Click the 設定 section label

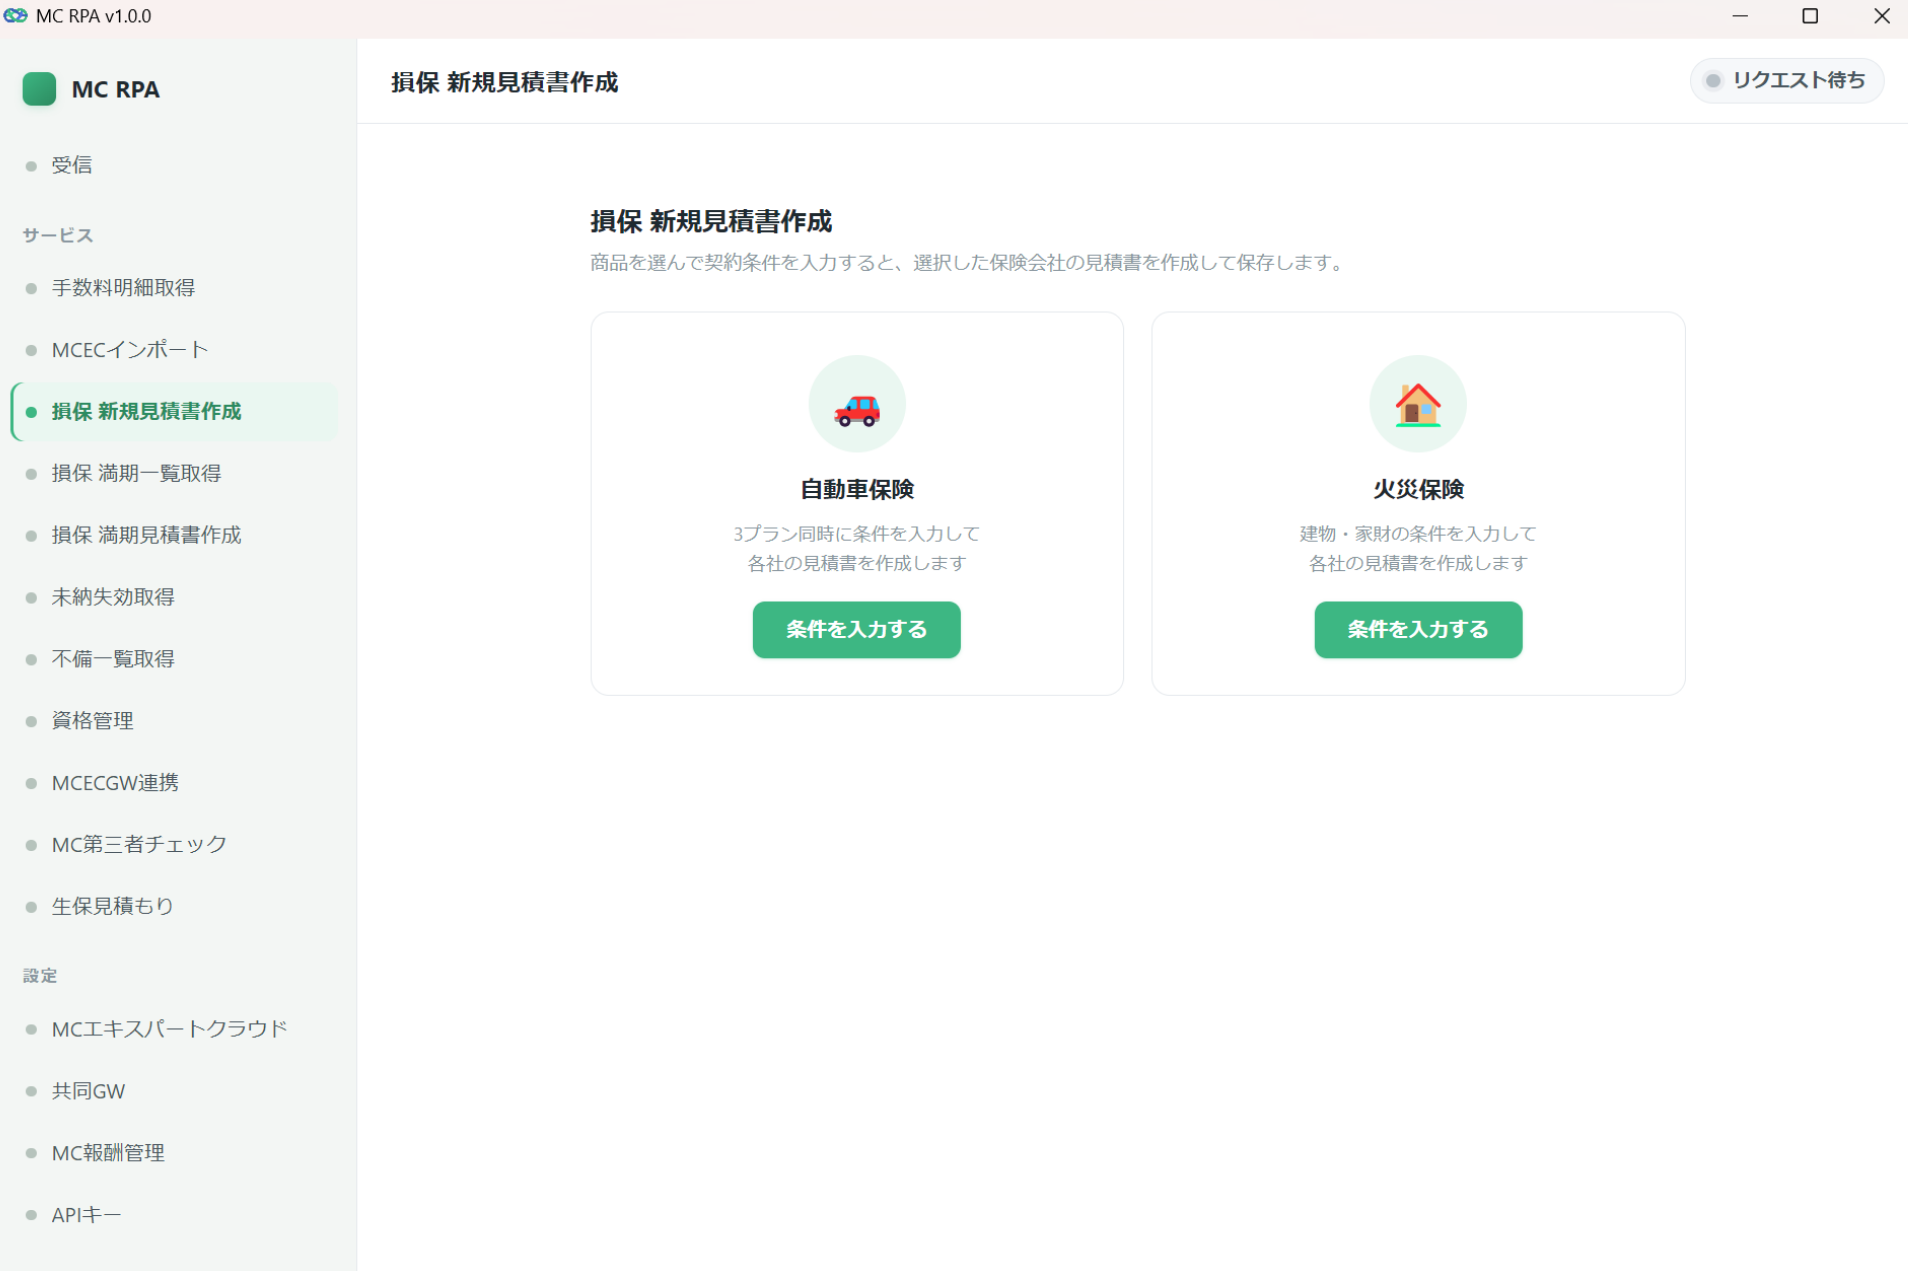tap(40, 976)
